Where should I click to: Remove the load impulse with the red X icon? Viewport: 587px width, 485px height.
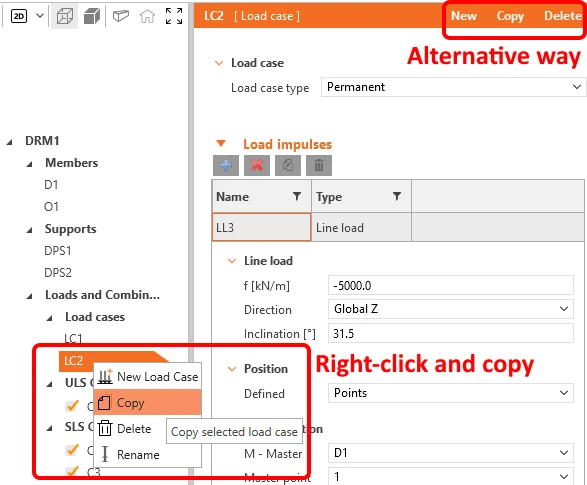[257, 165]
